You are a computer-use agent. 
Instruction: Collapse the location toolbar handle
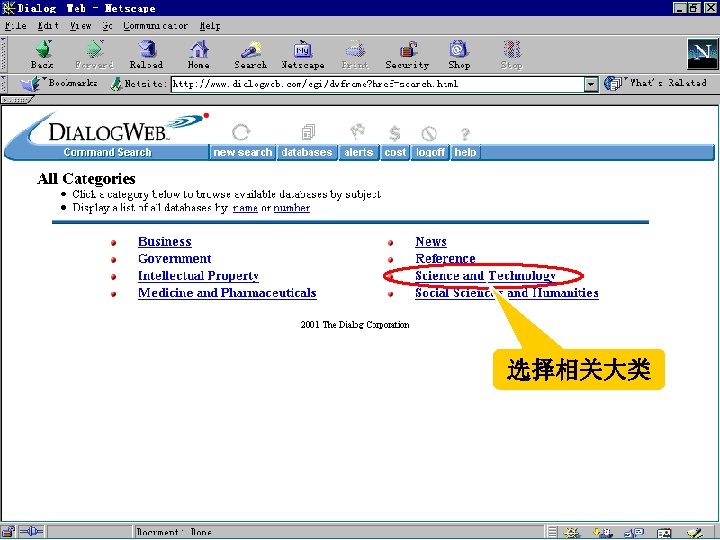click(x=3, y=84)
